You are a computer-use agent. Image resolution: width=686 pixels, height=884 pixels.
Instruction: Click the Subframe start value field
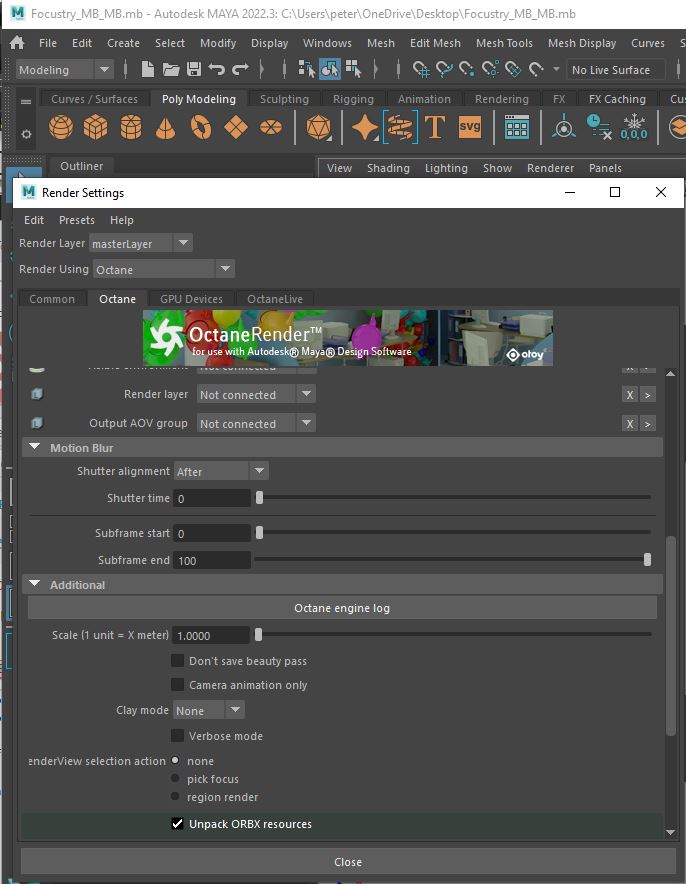[x=211, y=533]
